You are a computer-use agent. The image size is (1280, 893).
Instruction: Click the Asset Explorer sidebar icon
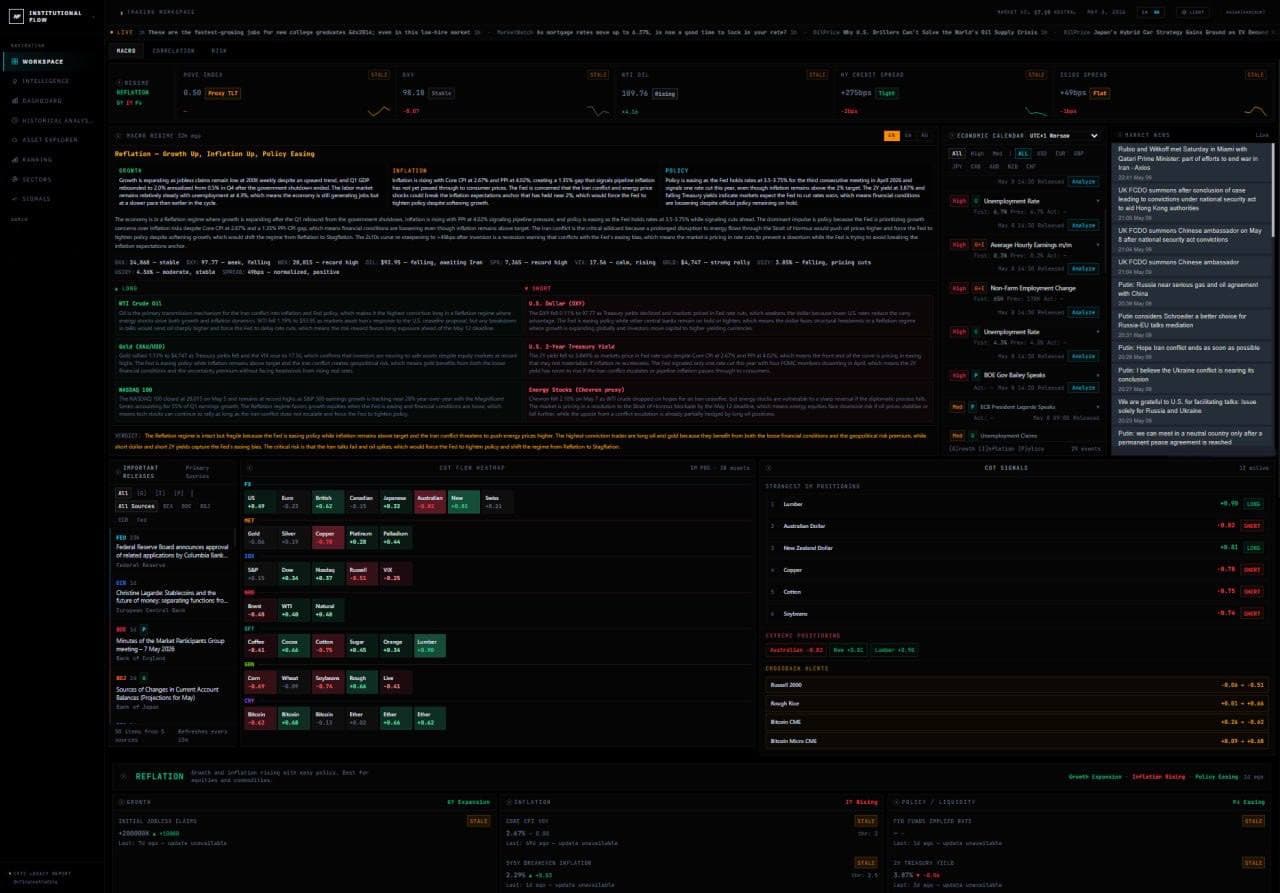tap(14, 139)
